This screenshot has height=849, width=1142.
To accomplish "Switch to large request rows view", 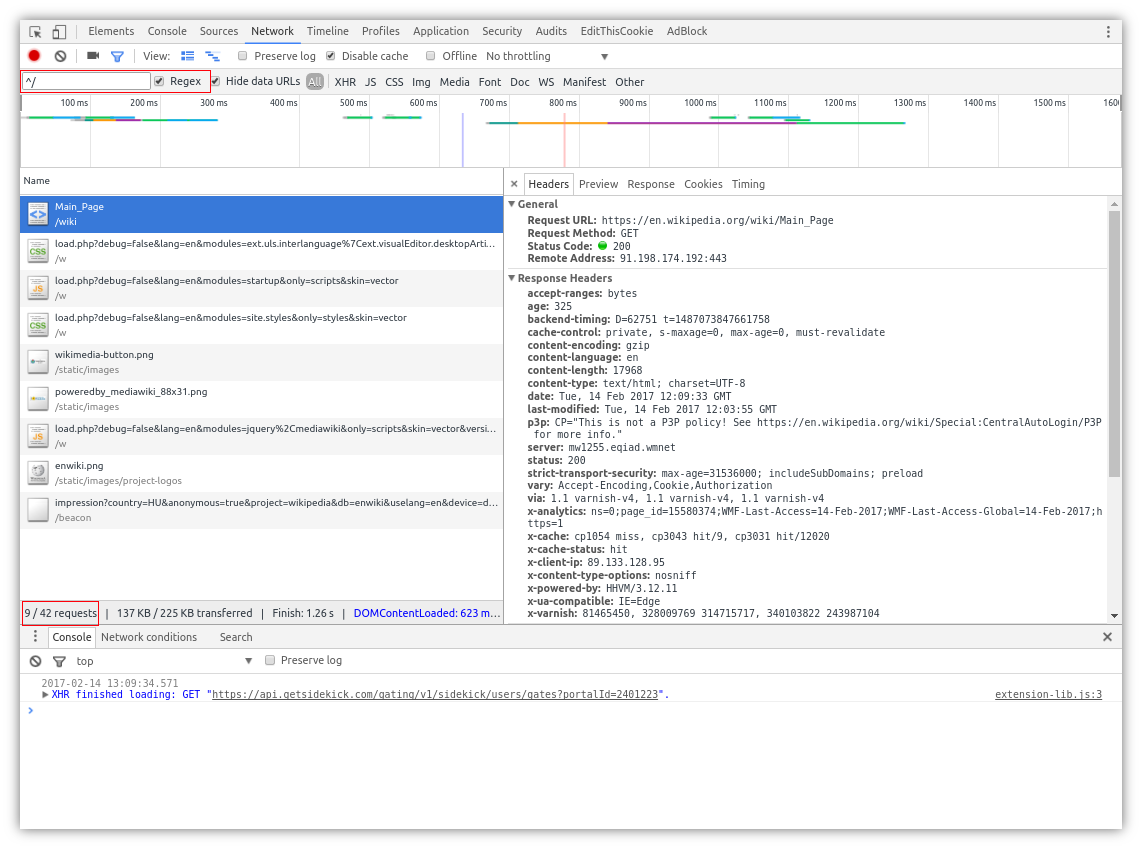I will pos(187,56).
